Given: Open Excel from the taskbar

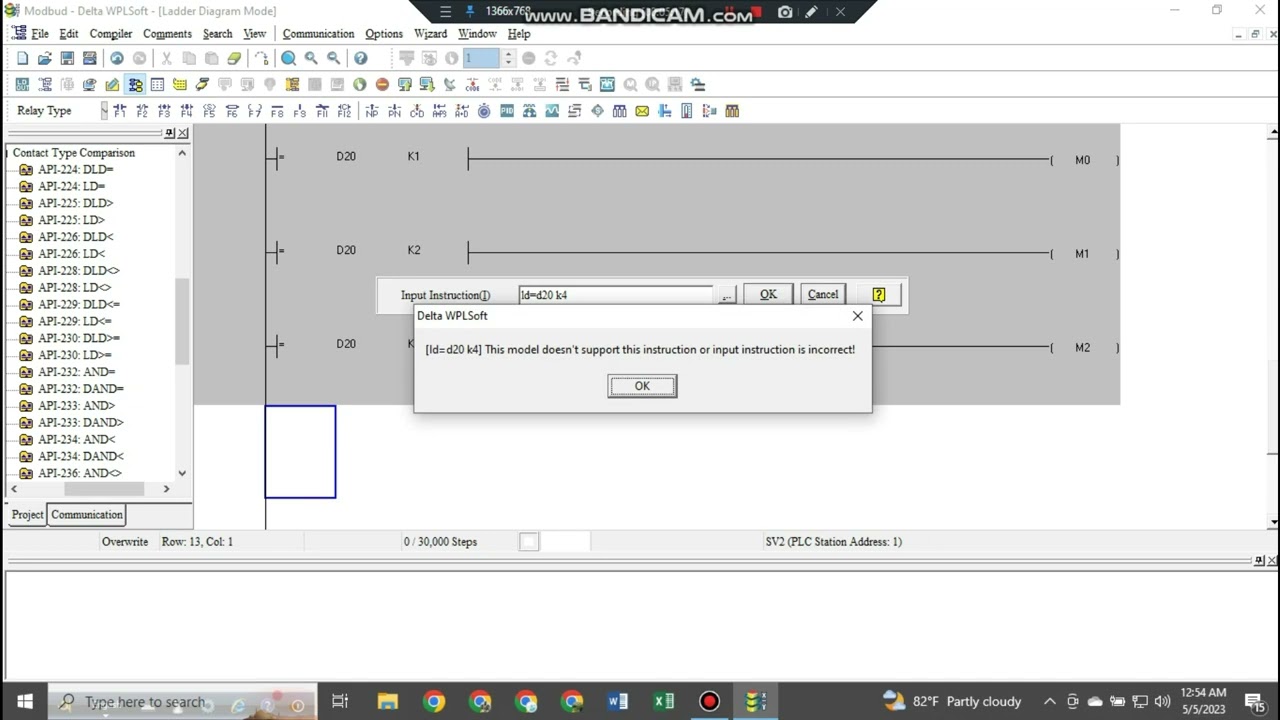Looking at the screenshot, I should (x=663, y=701).
